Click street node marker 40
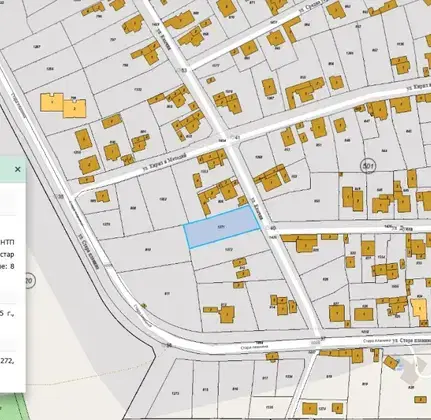431x420 pixels. point(272,228)
